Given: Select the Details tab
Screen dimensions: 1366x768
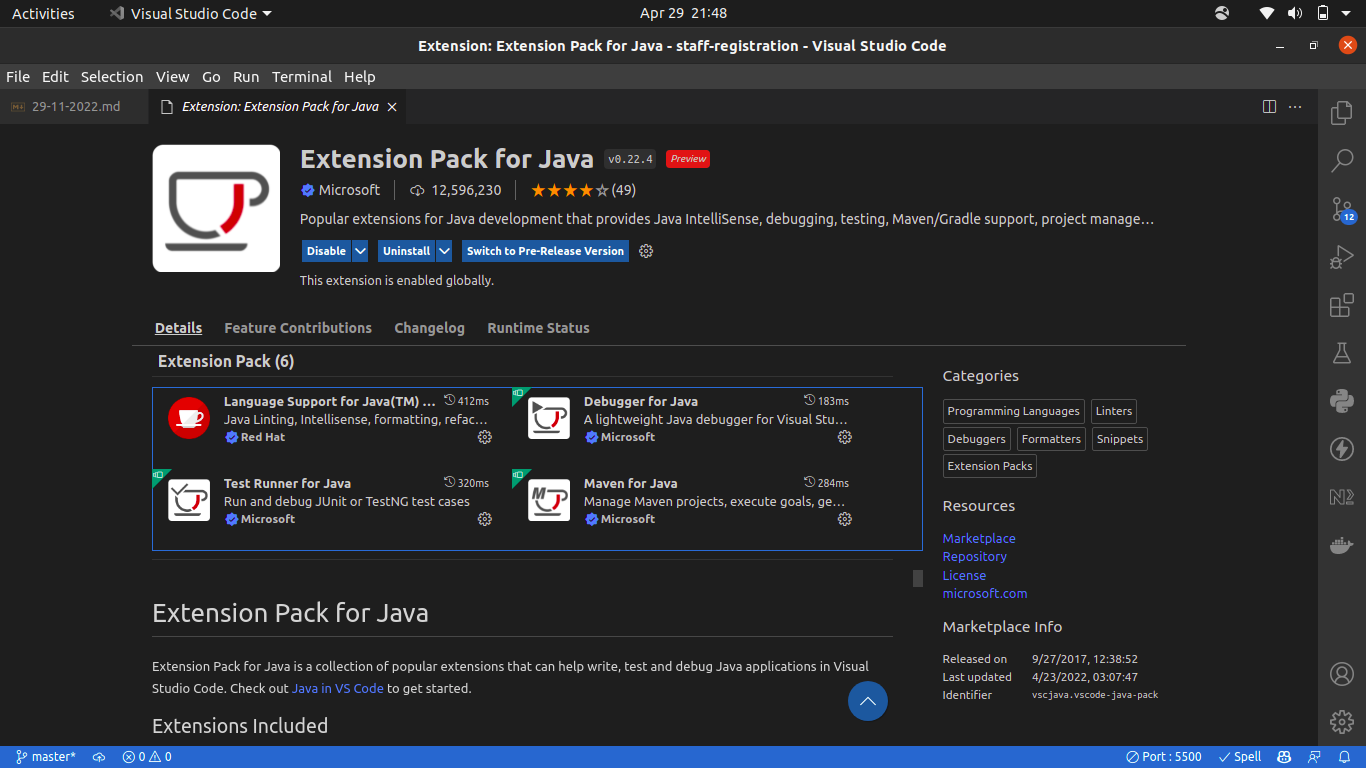Looking at the screenshot, I should tap(179, 328).
